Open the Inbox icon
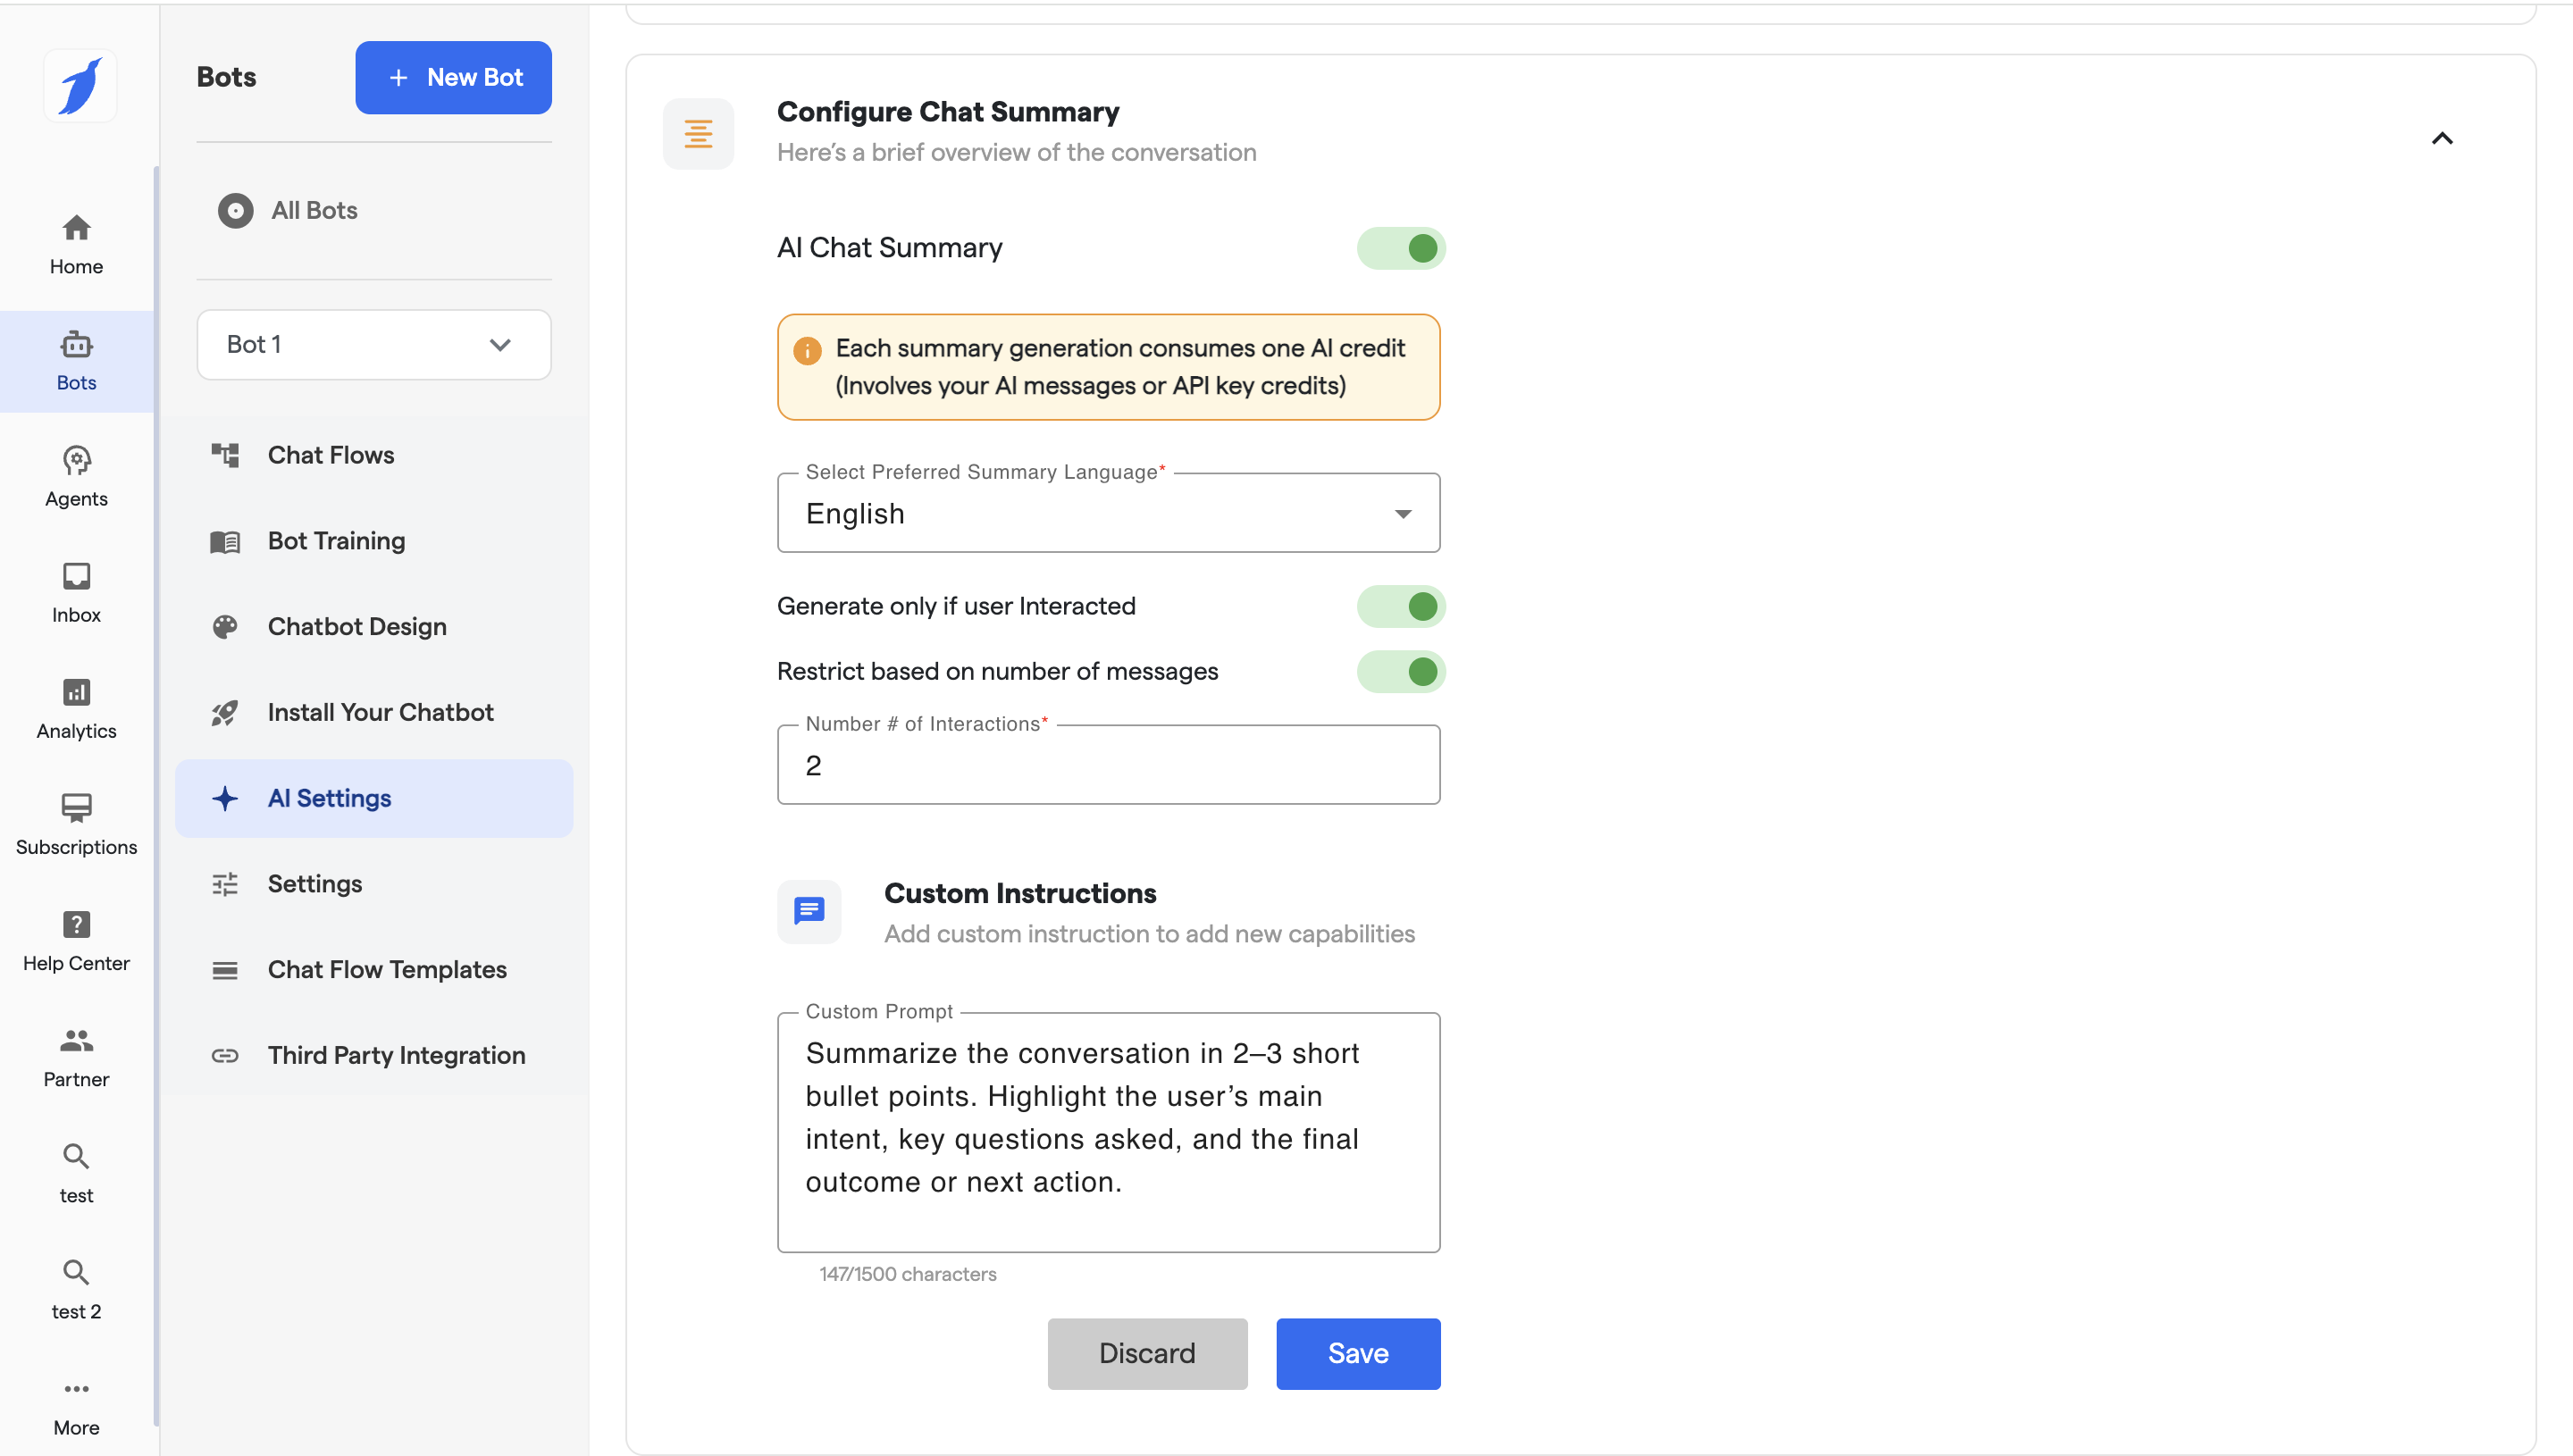 click(x=76, y=577)
